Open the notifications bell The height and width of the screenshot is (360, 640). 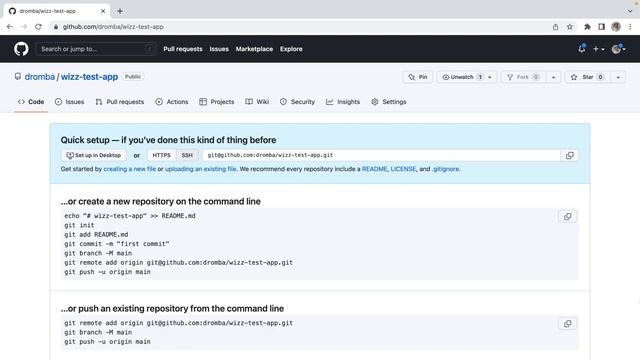[582, 49]
